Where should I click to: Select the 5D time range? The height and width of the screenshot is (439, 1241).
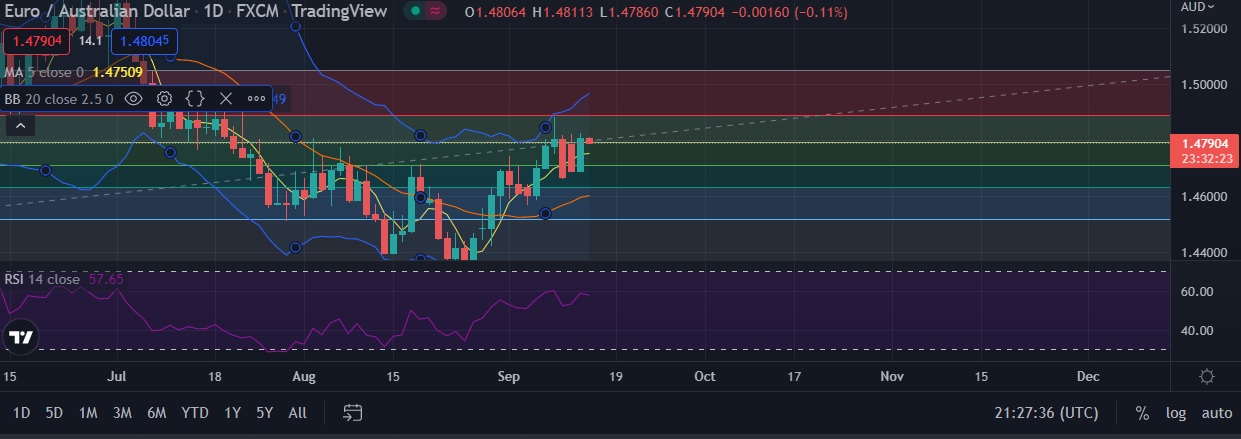click(x=54, y=412)
